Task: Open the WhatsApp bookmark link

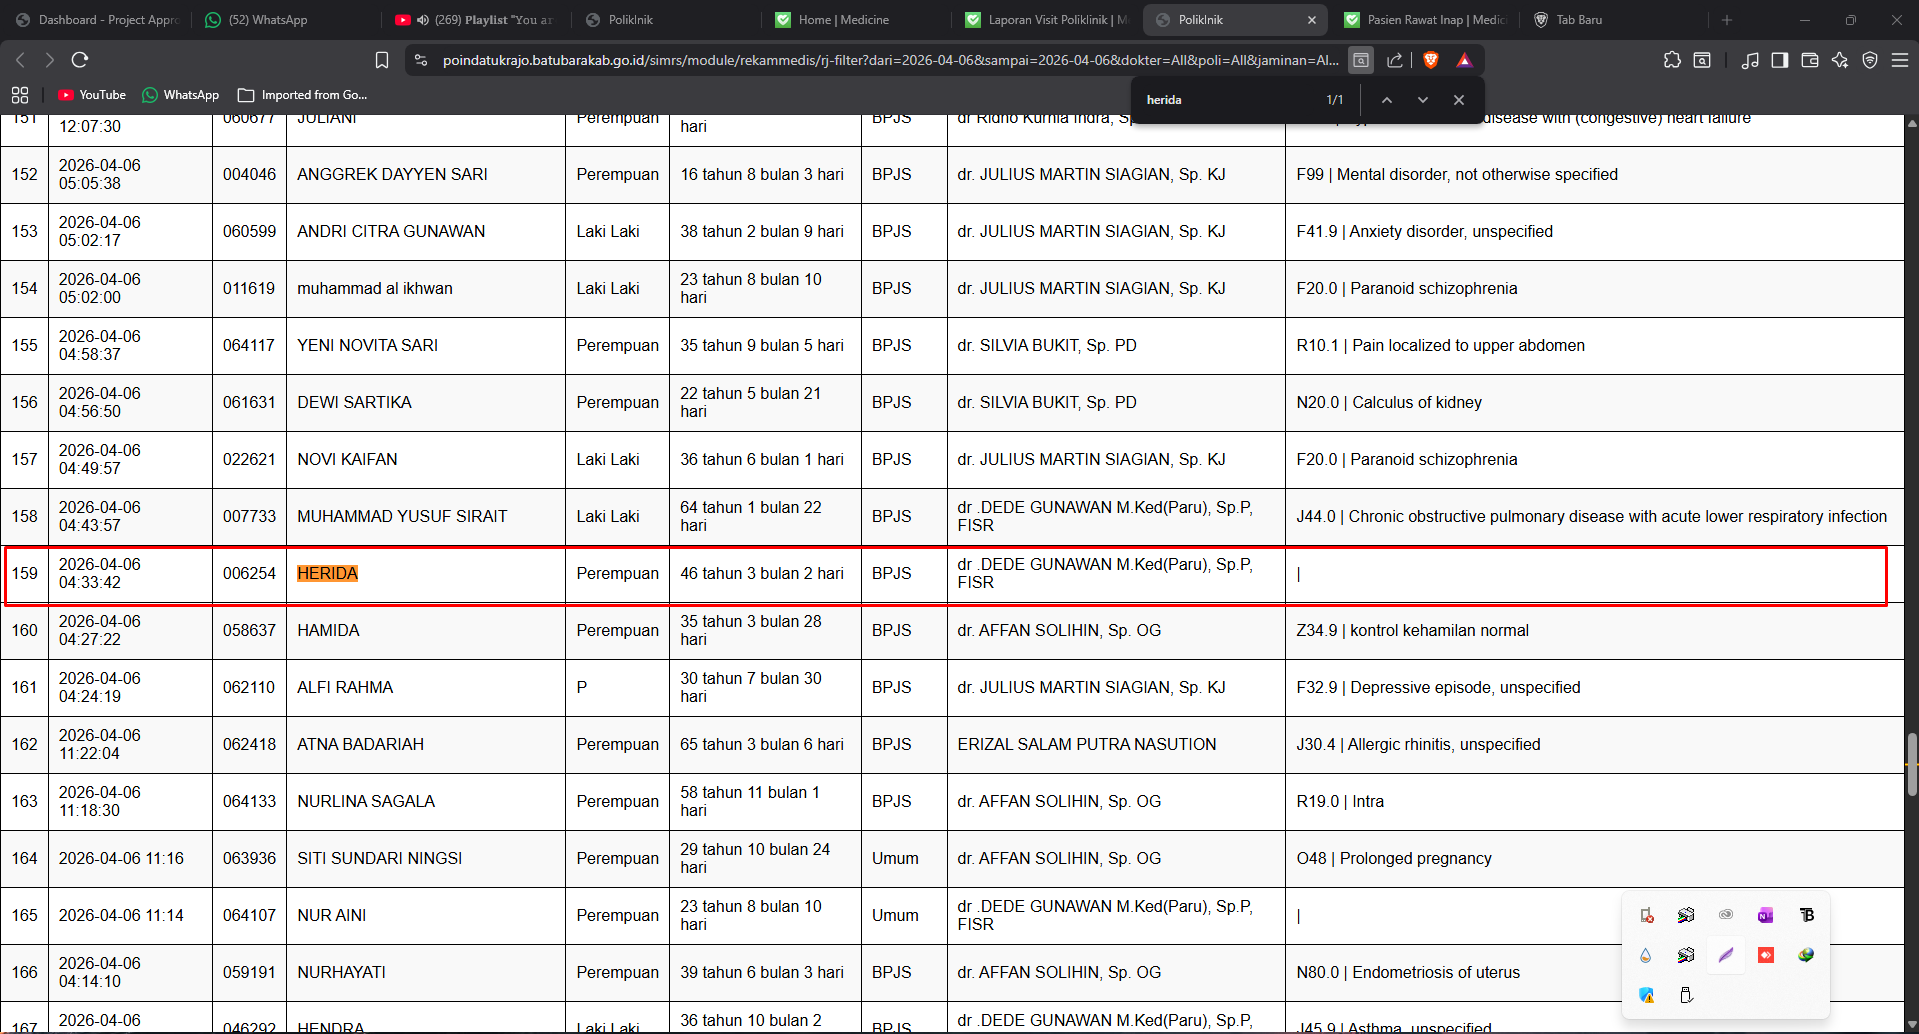Action: click(181, 95)
